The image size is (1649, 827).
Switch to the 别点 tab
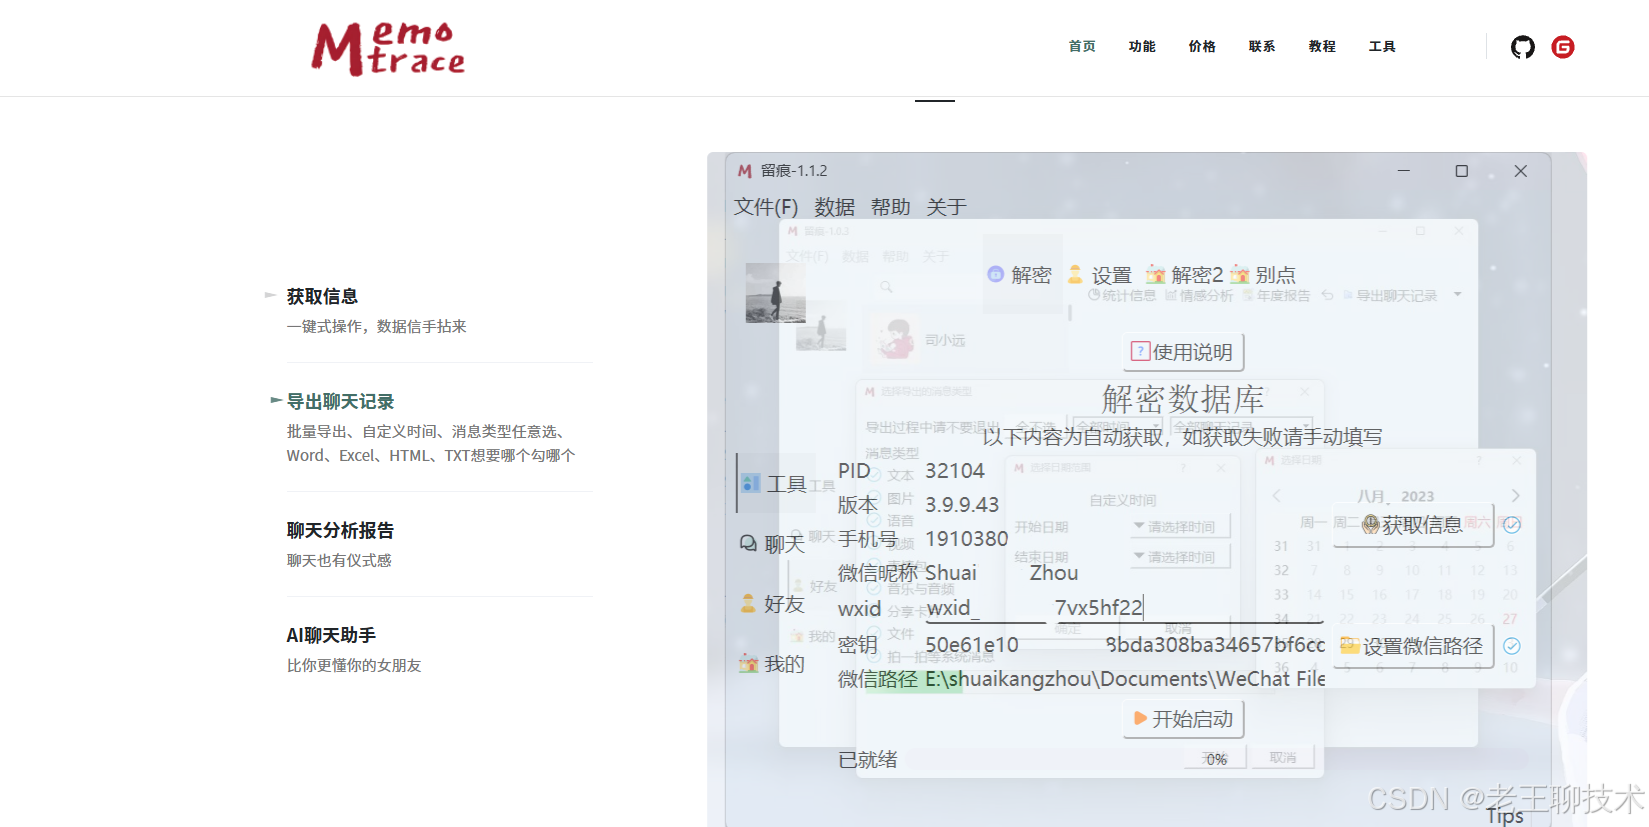pos(1263,275)
